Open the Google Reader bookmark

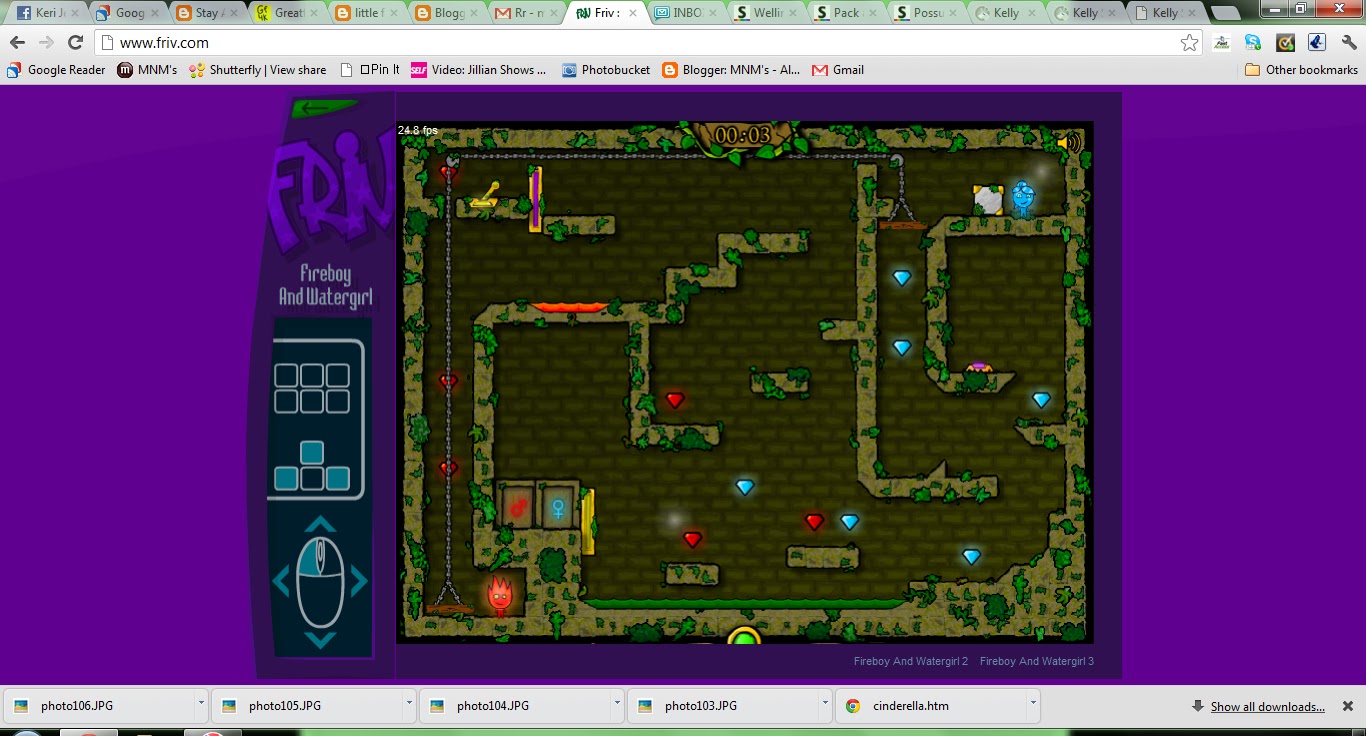[x=56, y=70]
